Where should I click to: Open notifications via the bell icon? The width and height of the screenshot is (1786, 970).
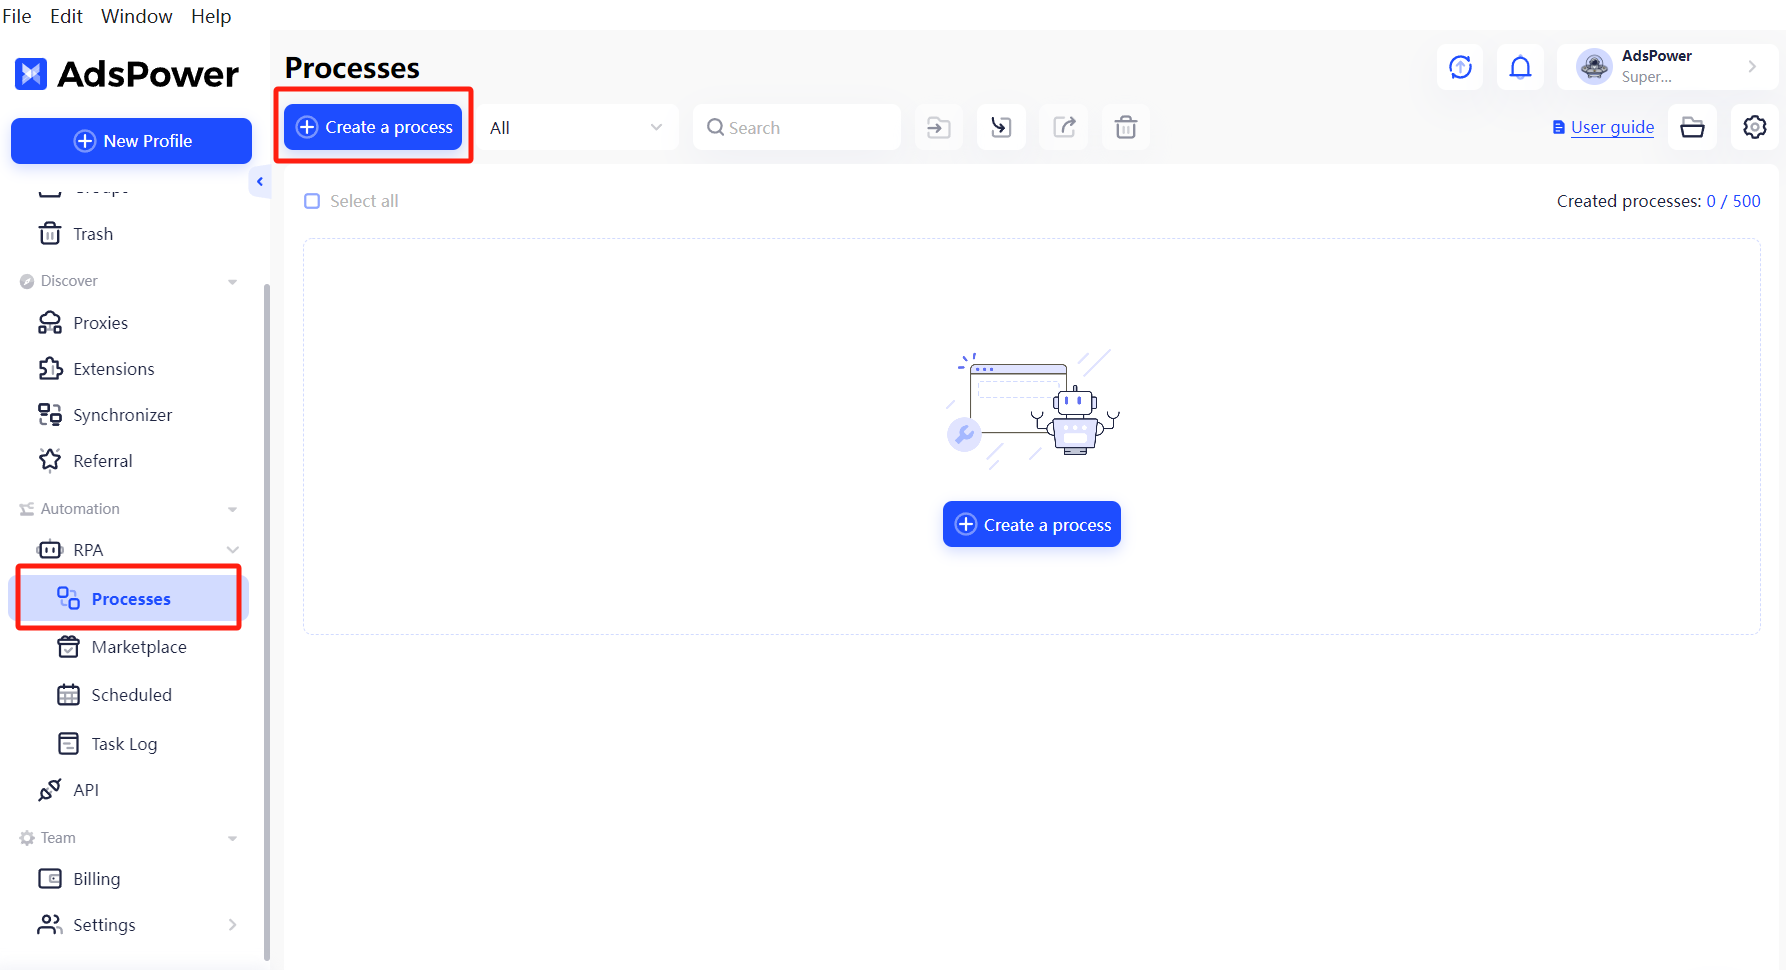click(1520, 67)
